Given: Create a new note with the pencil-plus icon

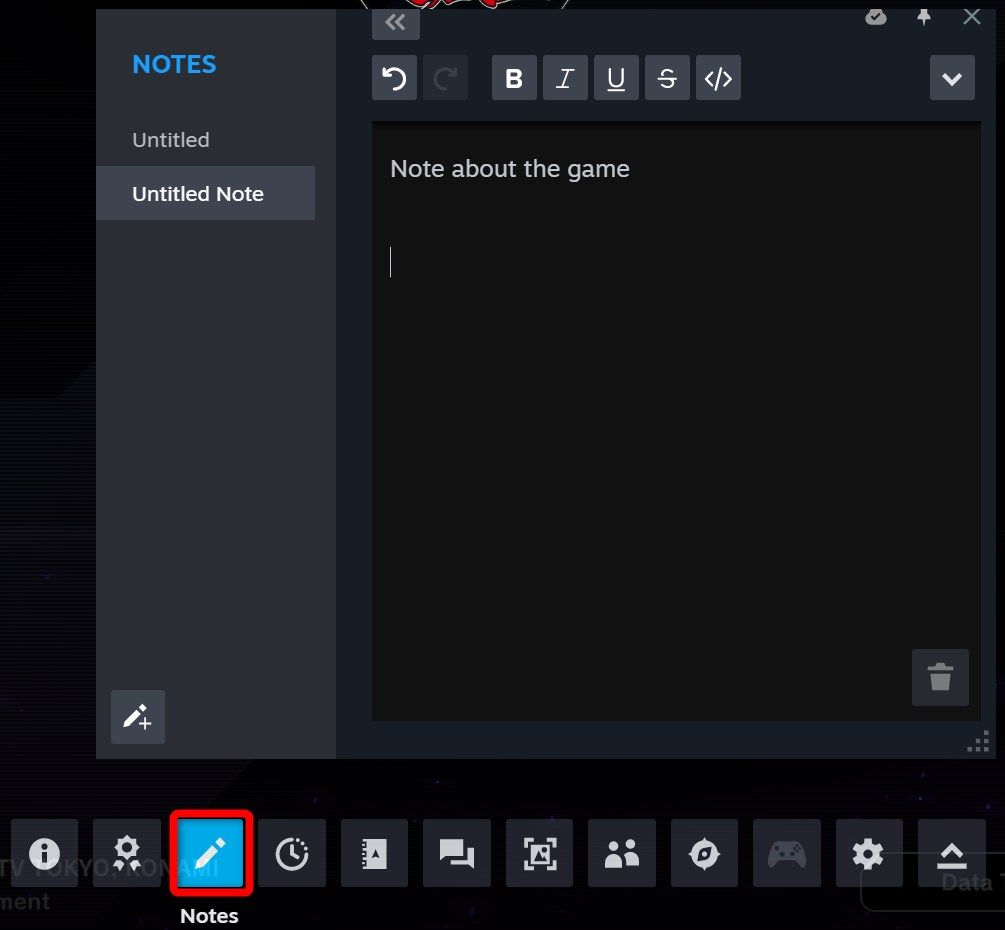Looking at the screenshot, I should coord(137,717).
